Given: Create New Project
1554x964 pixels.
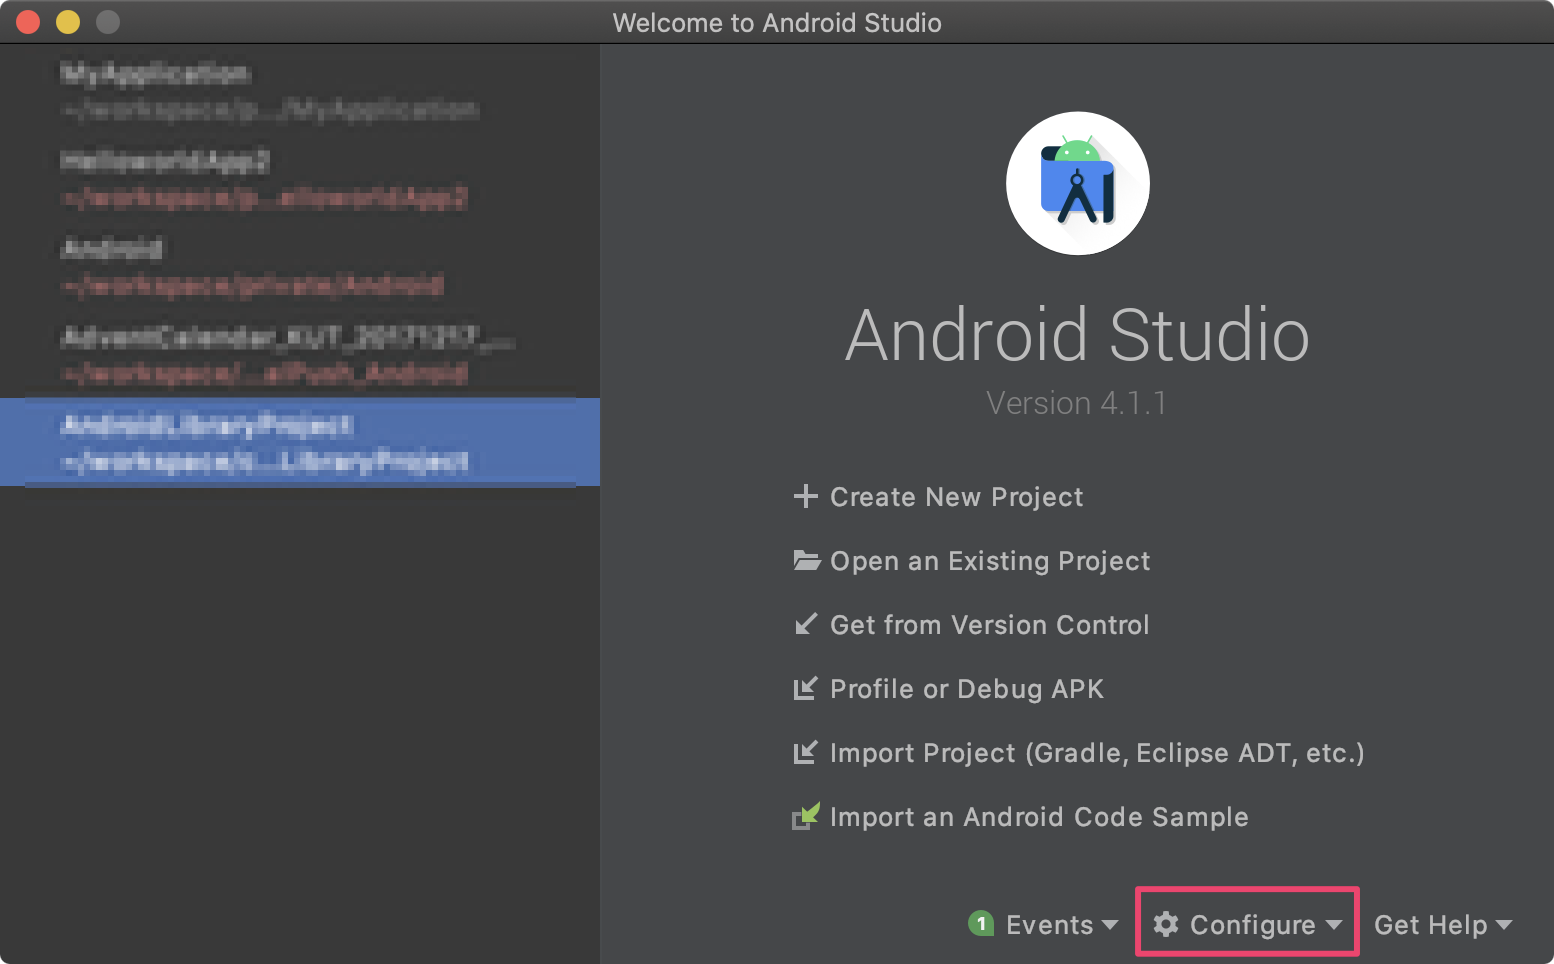Looking at the screenshot, I should pos(956,497).
